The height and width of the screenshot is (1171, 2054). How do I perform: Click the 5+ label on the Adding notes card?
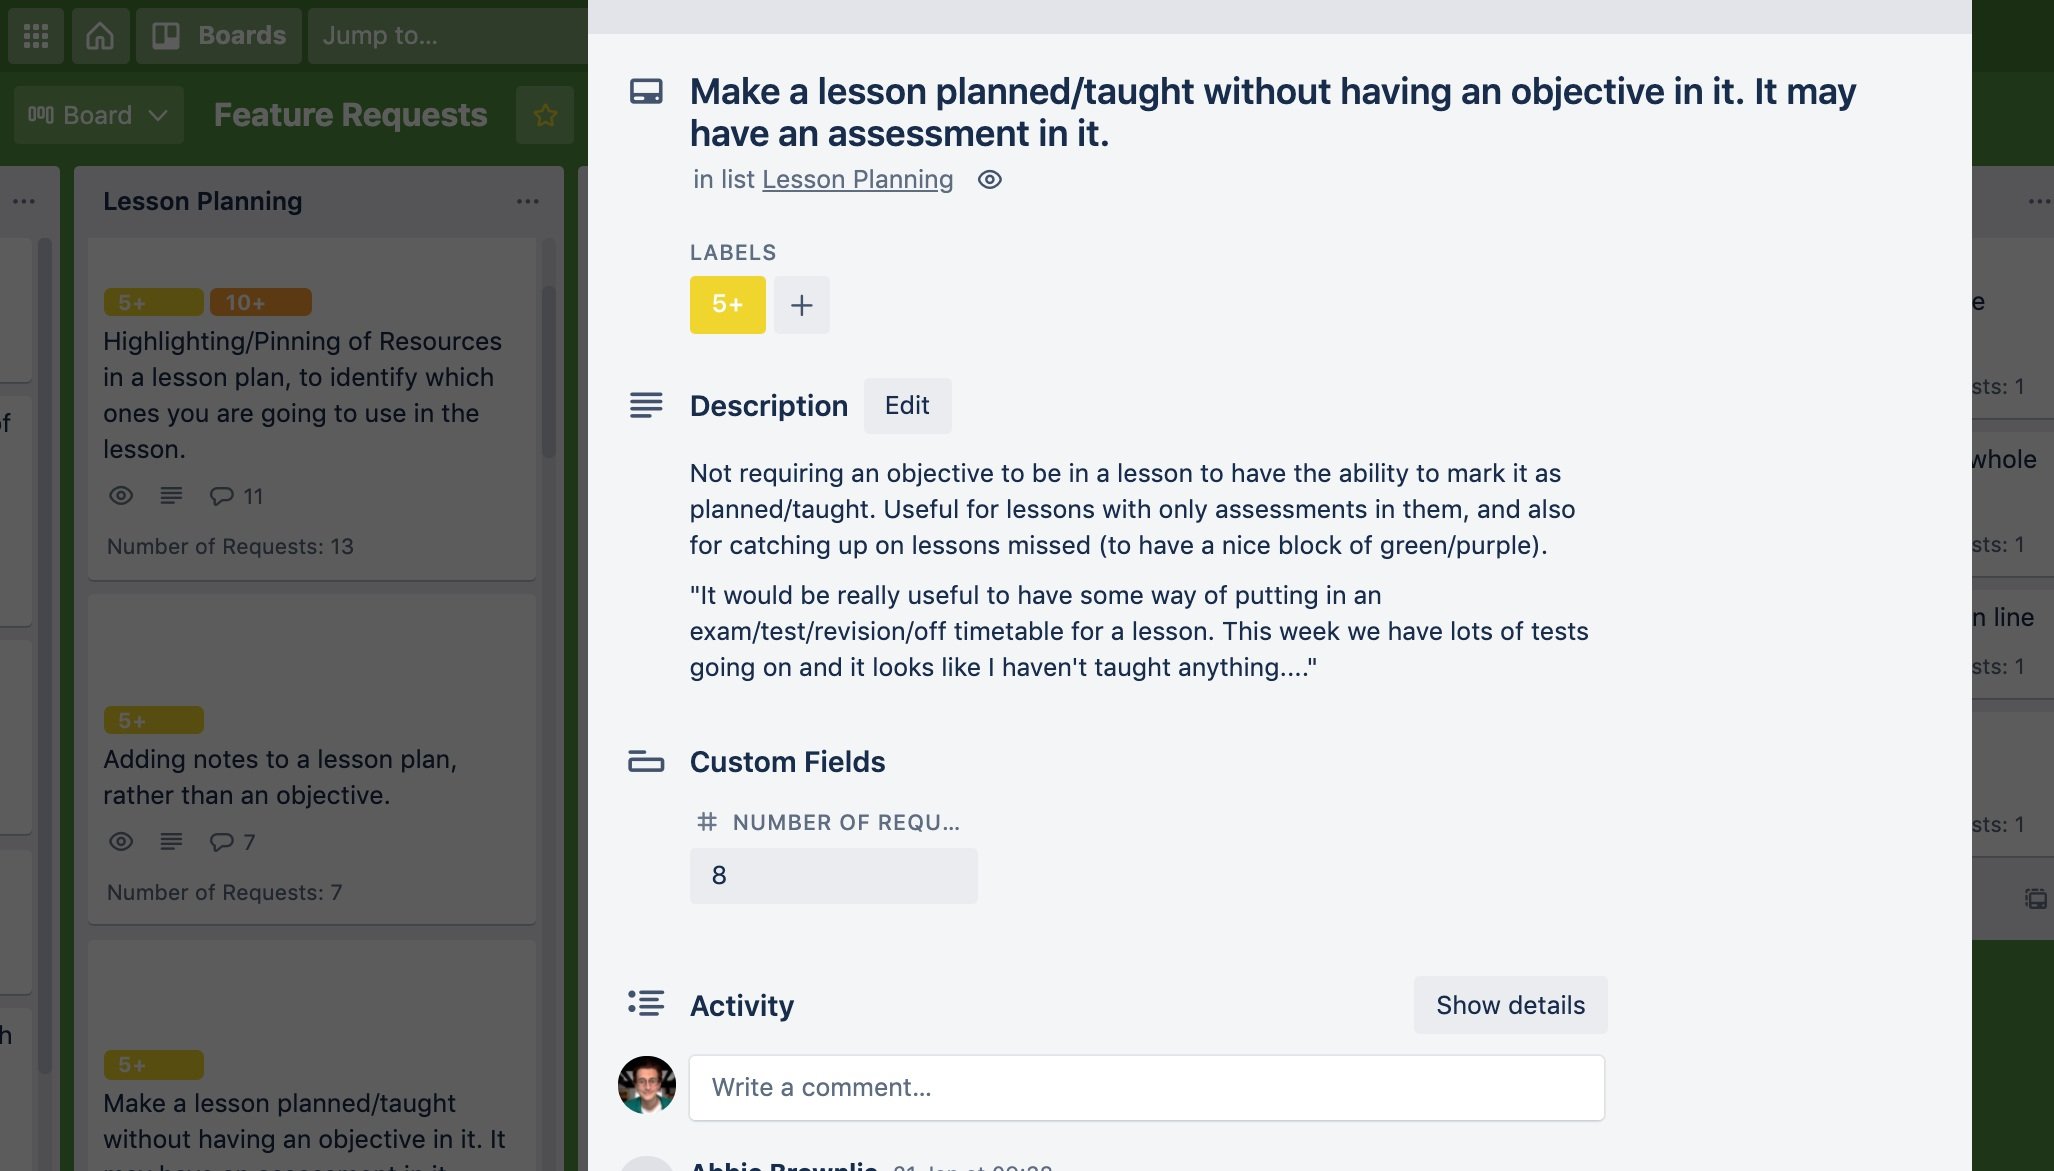coord(154,720)
